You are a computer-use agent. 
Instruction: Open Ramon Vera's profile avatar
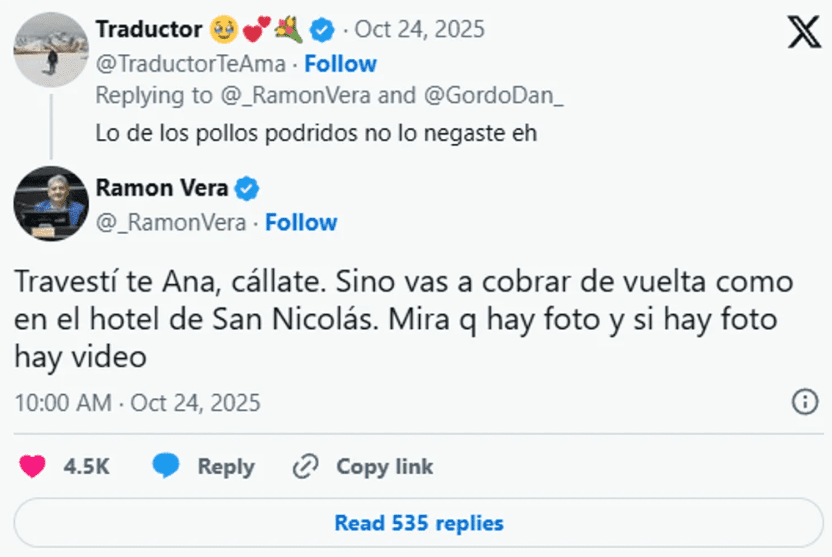pyautogui.click(x=51, y=203)
